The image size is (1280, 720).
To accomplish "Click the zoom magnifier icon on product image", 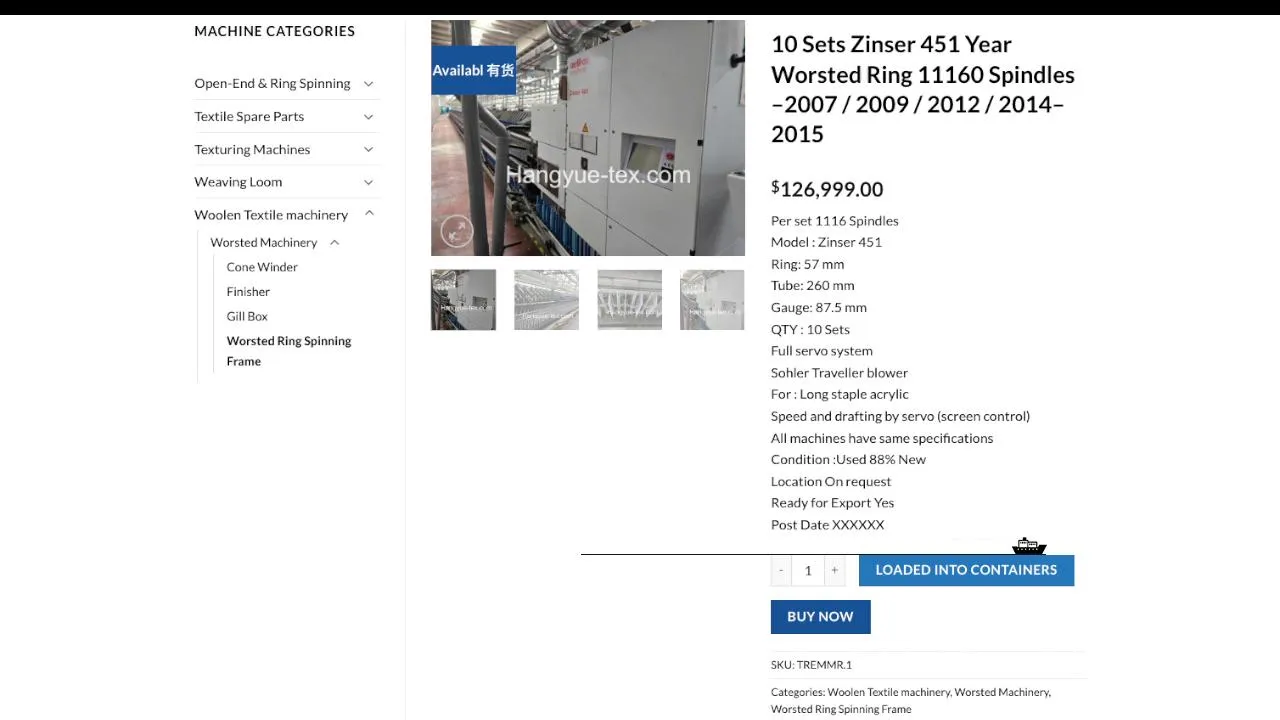I will (457, 231).
